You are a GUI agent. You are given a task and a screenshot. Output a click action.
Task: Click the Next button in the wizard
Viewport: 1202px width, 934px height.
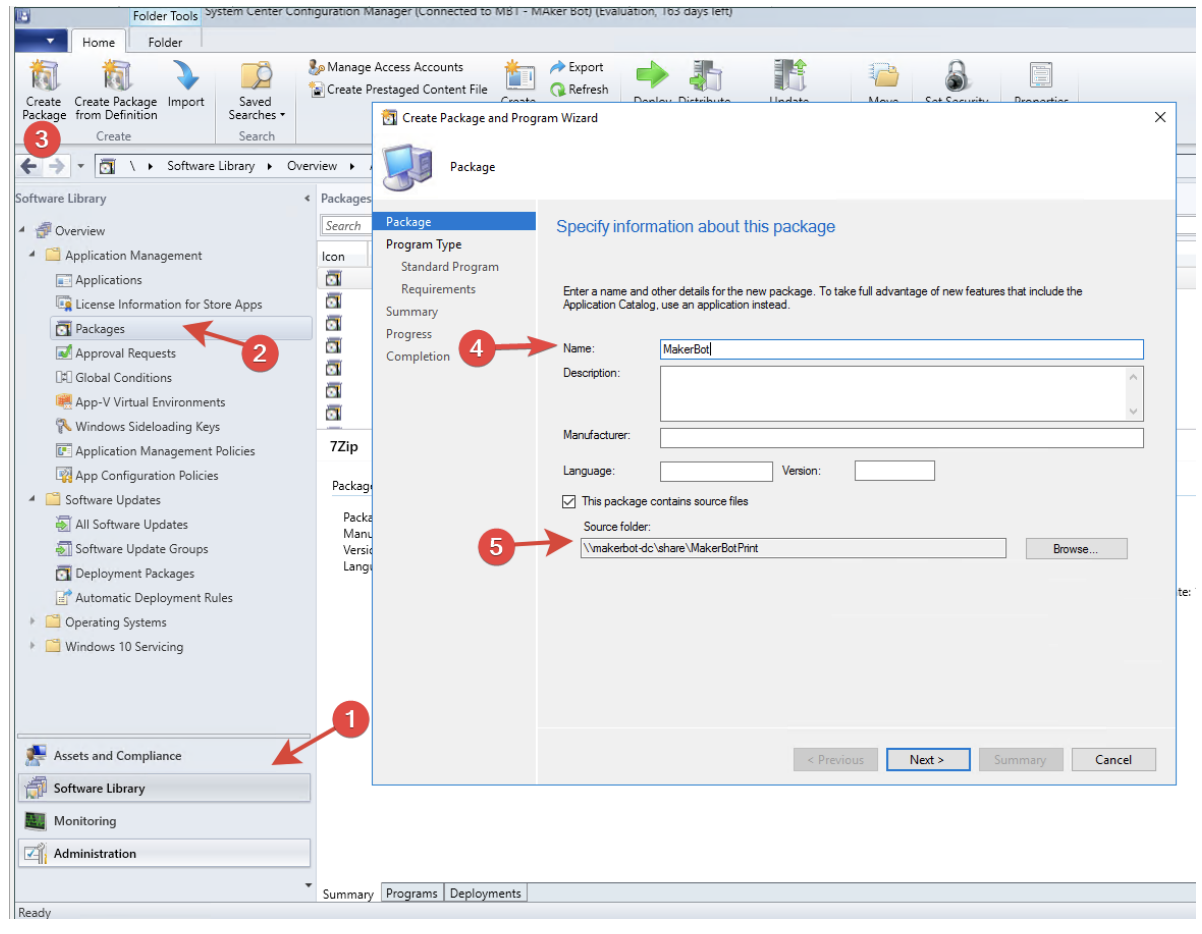[927, 759]
